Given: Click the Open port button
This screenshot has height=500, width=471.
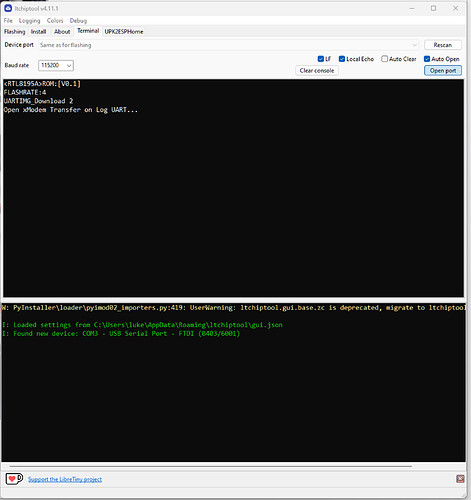Looking at the screenshot, I should (443, 71).
